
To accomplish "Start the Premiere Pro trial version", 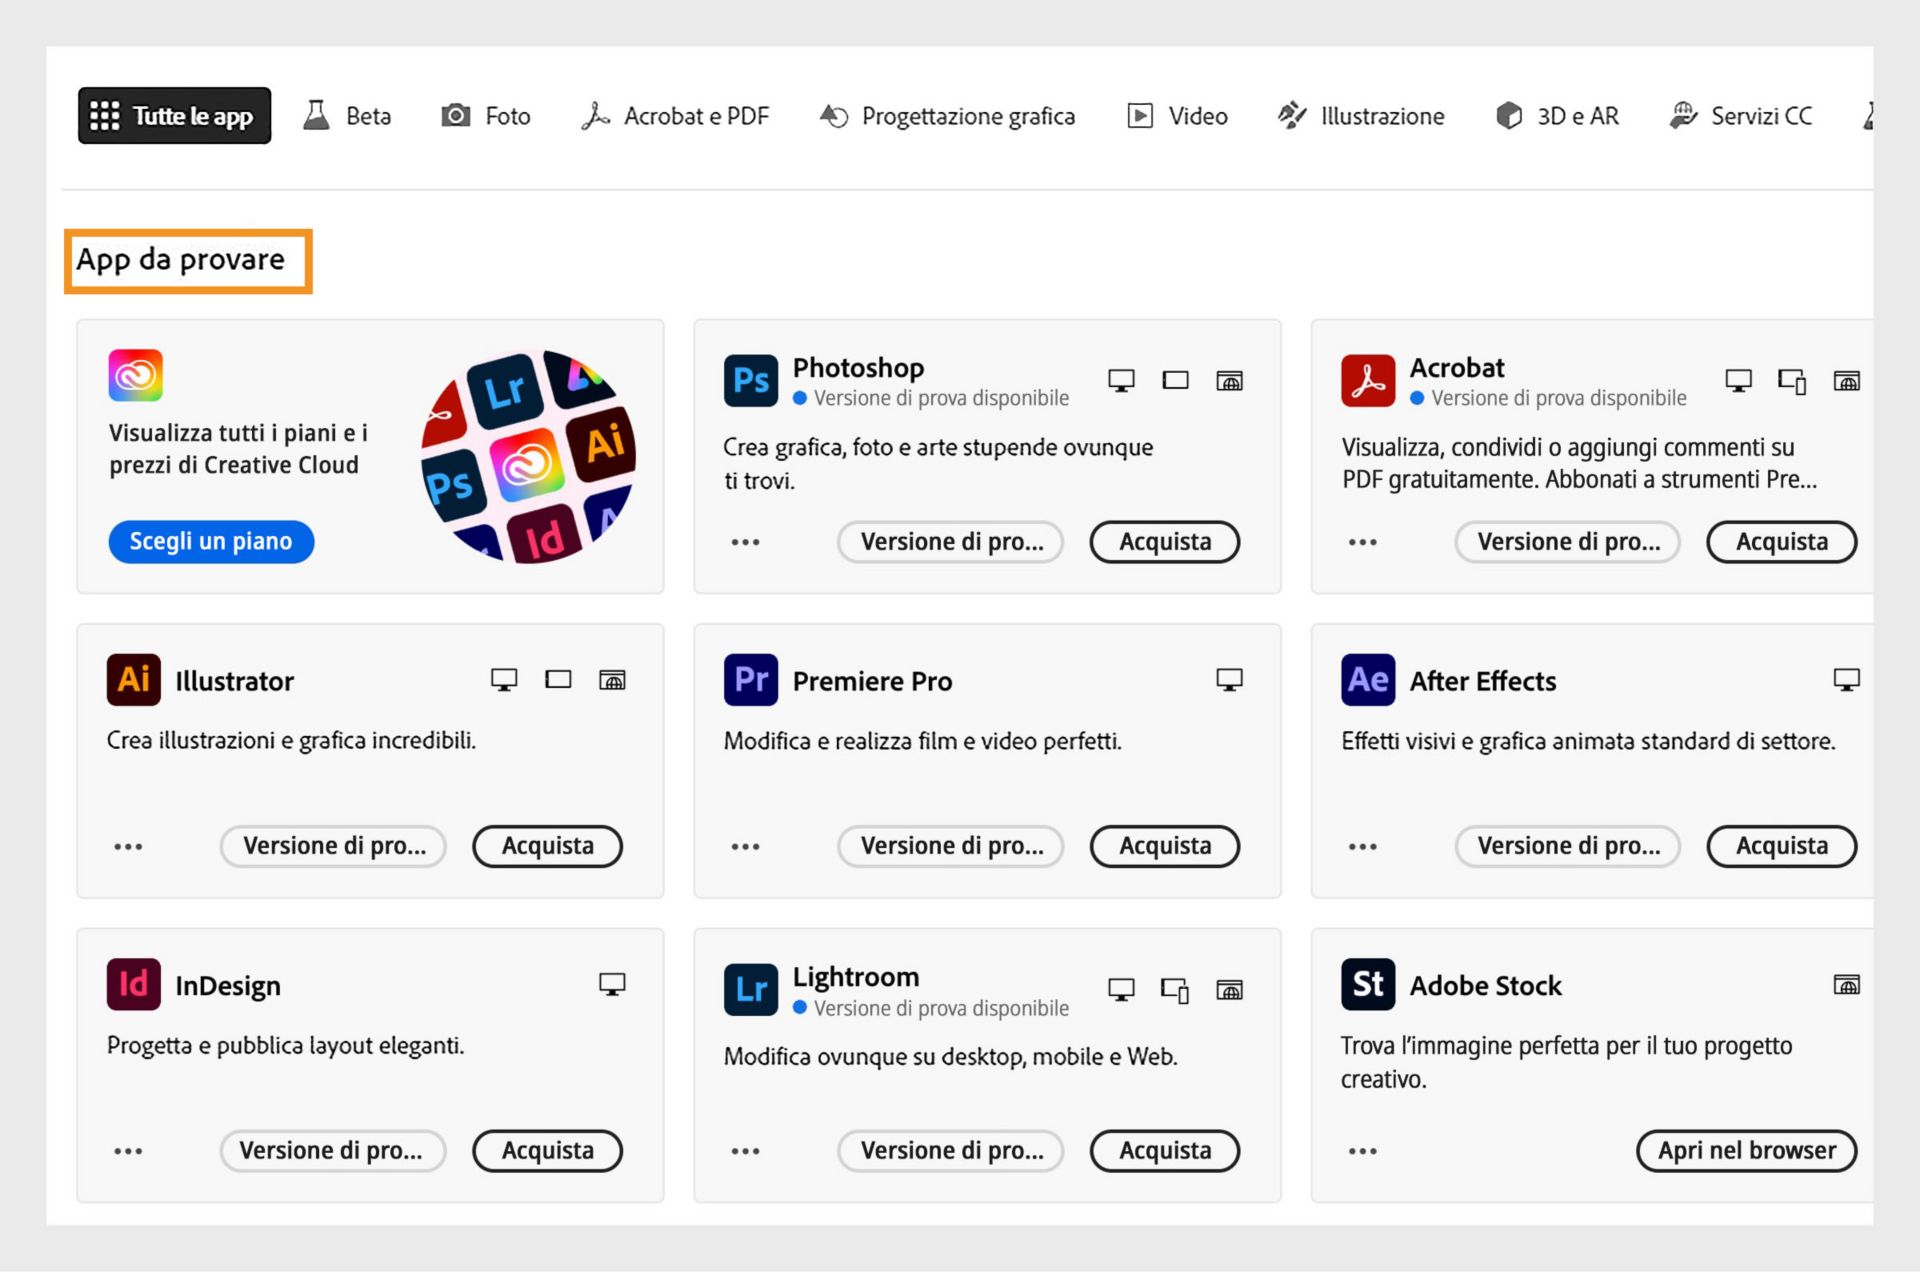I will [950, 846].
